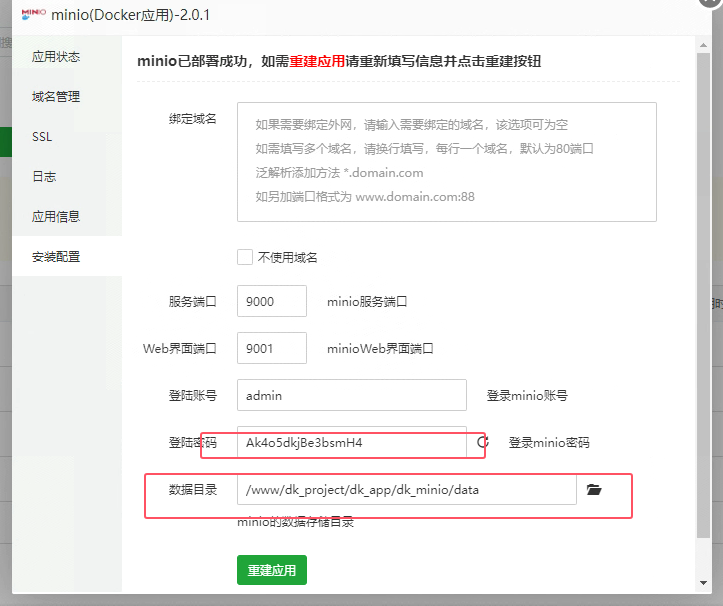Click the minio的数据存储目录 description text
This screenshot has height=606, width=723.
[296, 522]
